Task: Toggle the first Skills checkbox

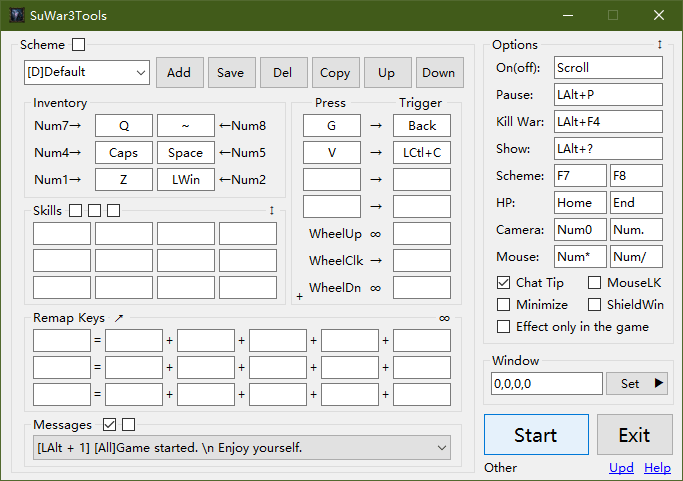Action: pyautogui.click(x=75, y=210)
